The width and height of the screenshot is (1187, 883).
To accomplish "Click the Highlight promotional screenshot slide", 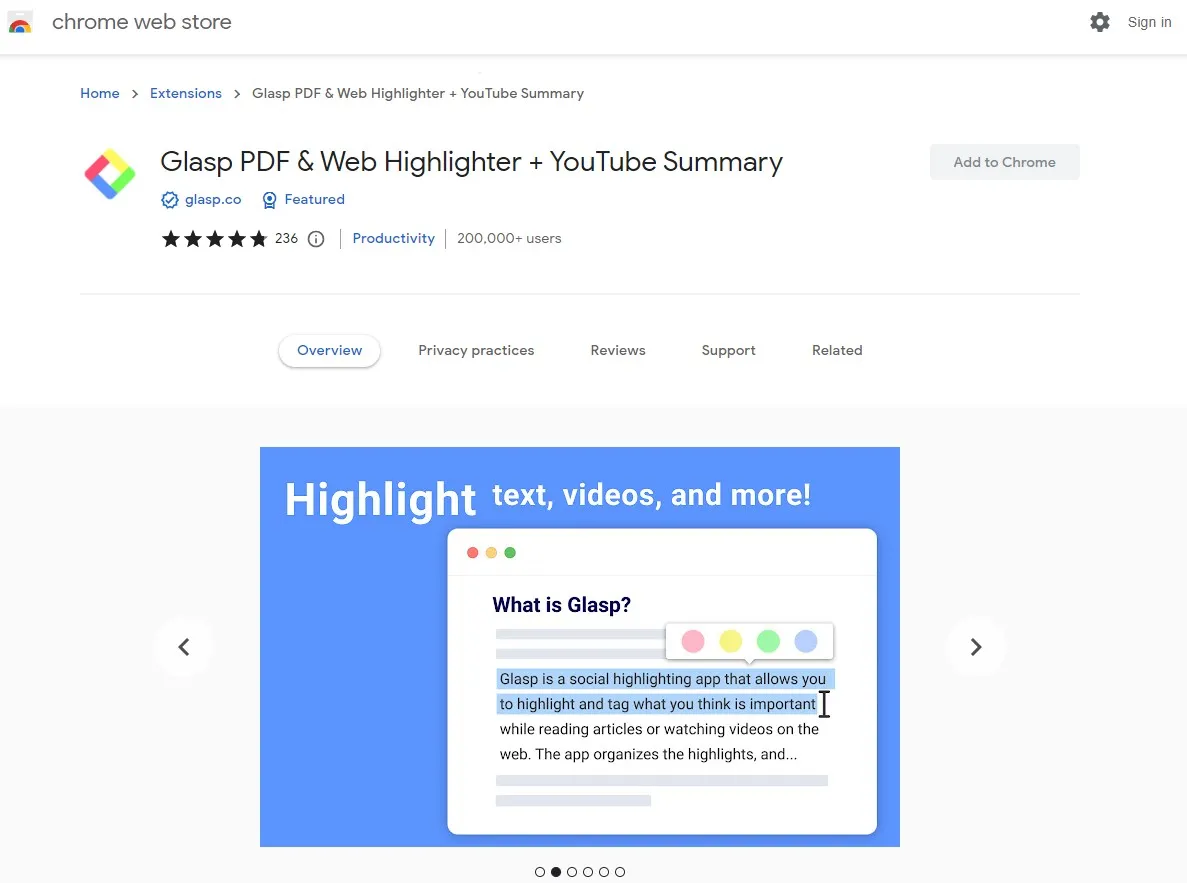I will tap(580, 647).
